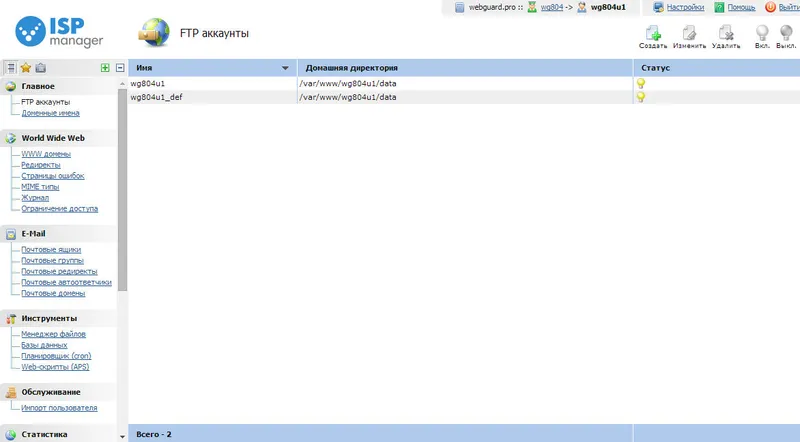Click the Помощь link
800x442 pixels.
(x=741, y=7)
